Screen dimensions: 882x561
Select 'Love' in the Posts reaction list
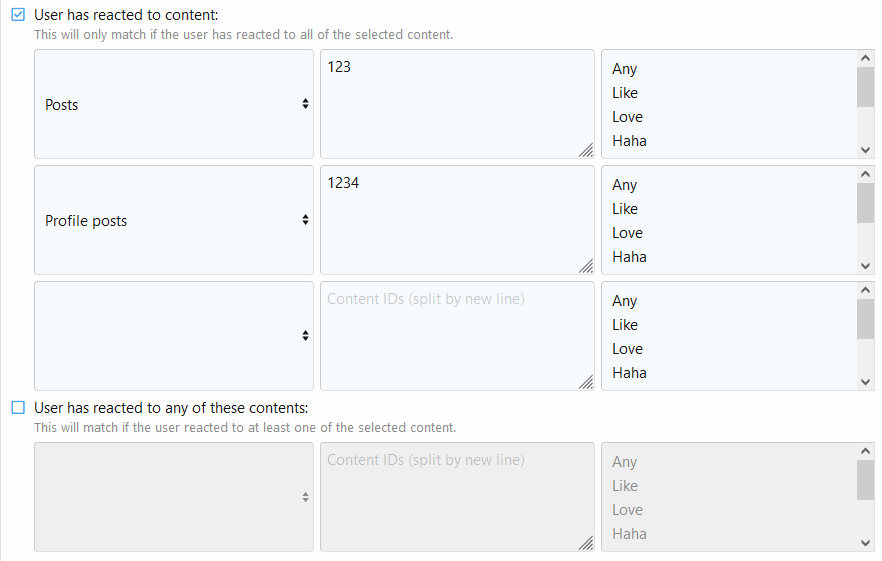[x=628, y=117]
